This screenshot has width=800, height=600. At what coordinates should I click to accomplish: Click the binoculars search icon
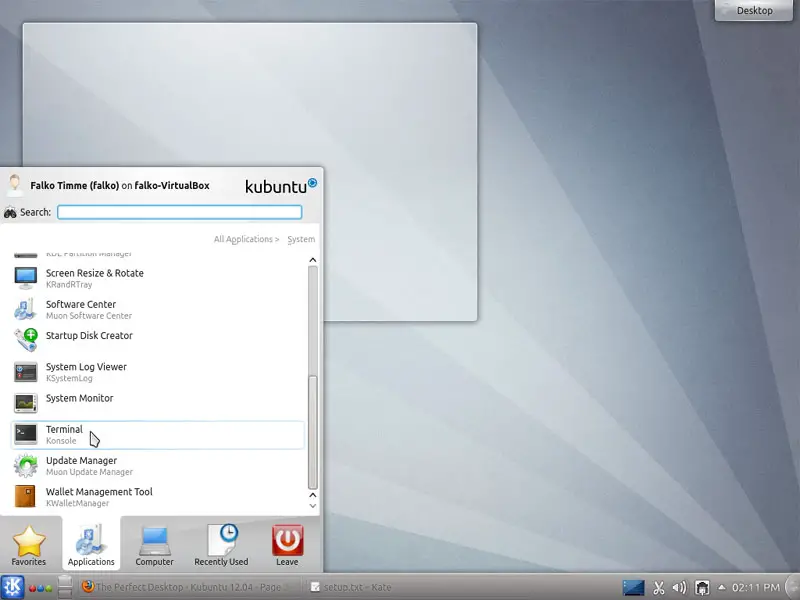pyautogui.click(x=10, y=212)
